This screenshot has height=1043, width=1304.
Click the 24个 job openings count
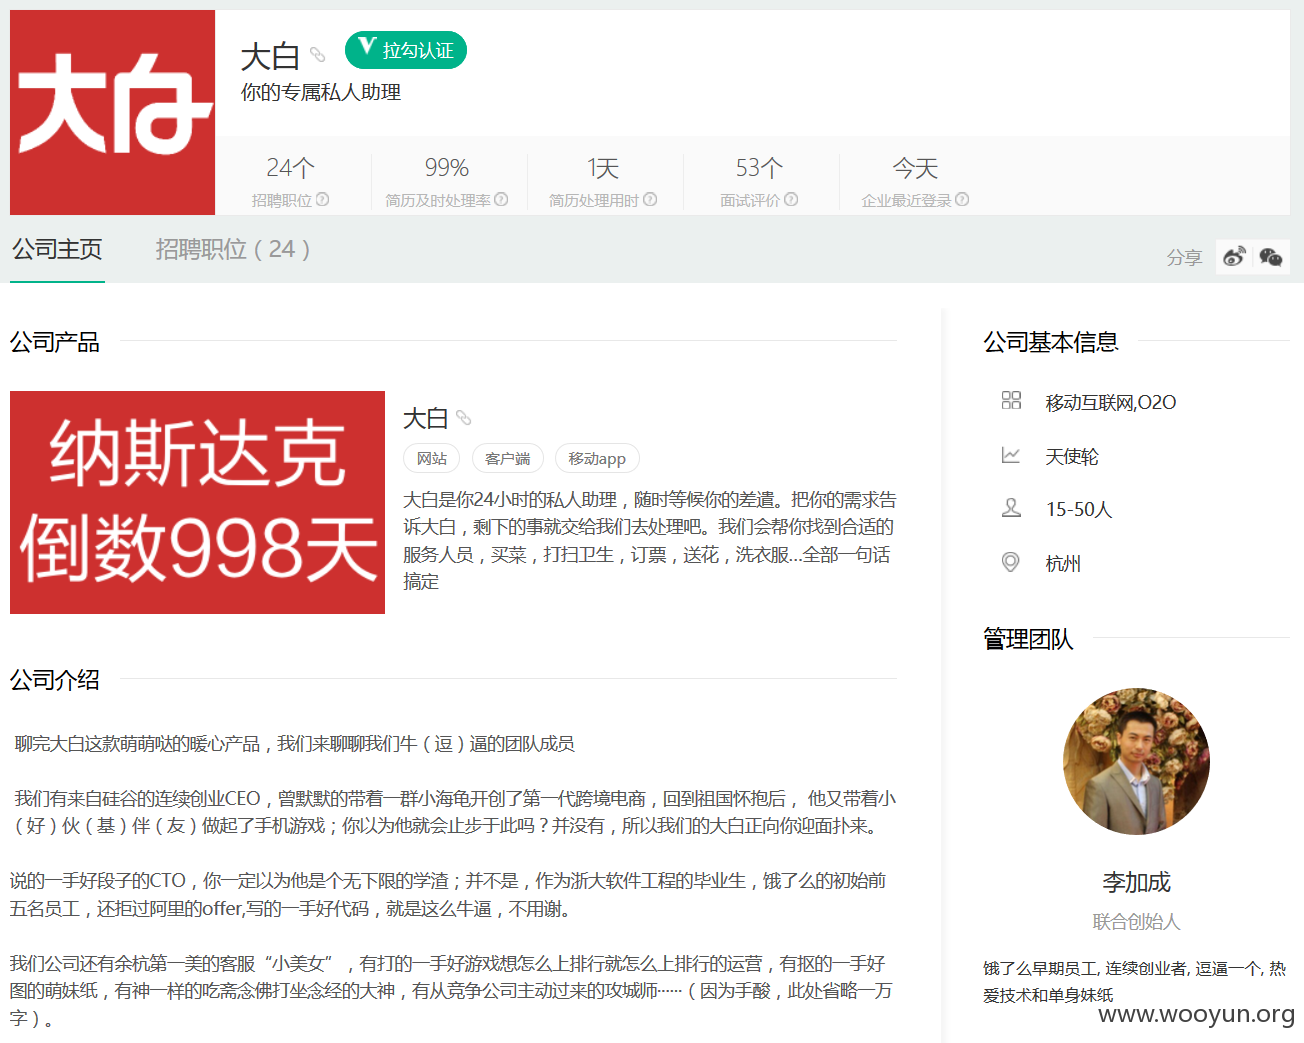point(290,167)
